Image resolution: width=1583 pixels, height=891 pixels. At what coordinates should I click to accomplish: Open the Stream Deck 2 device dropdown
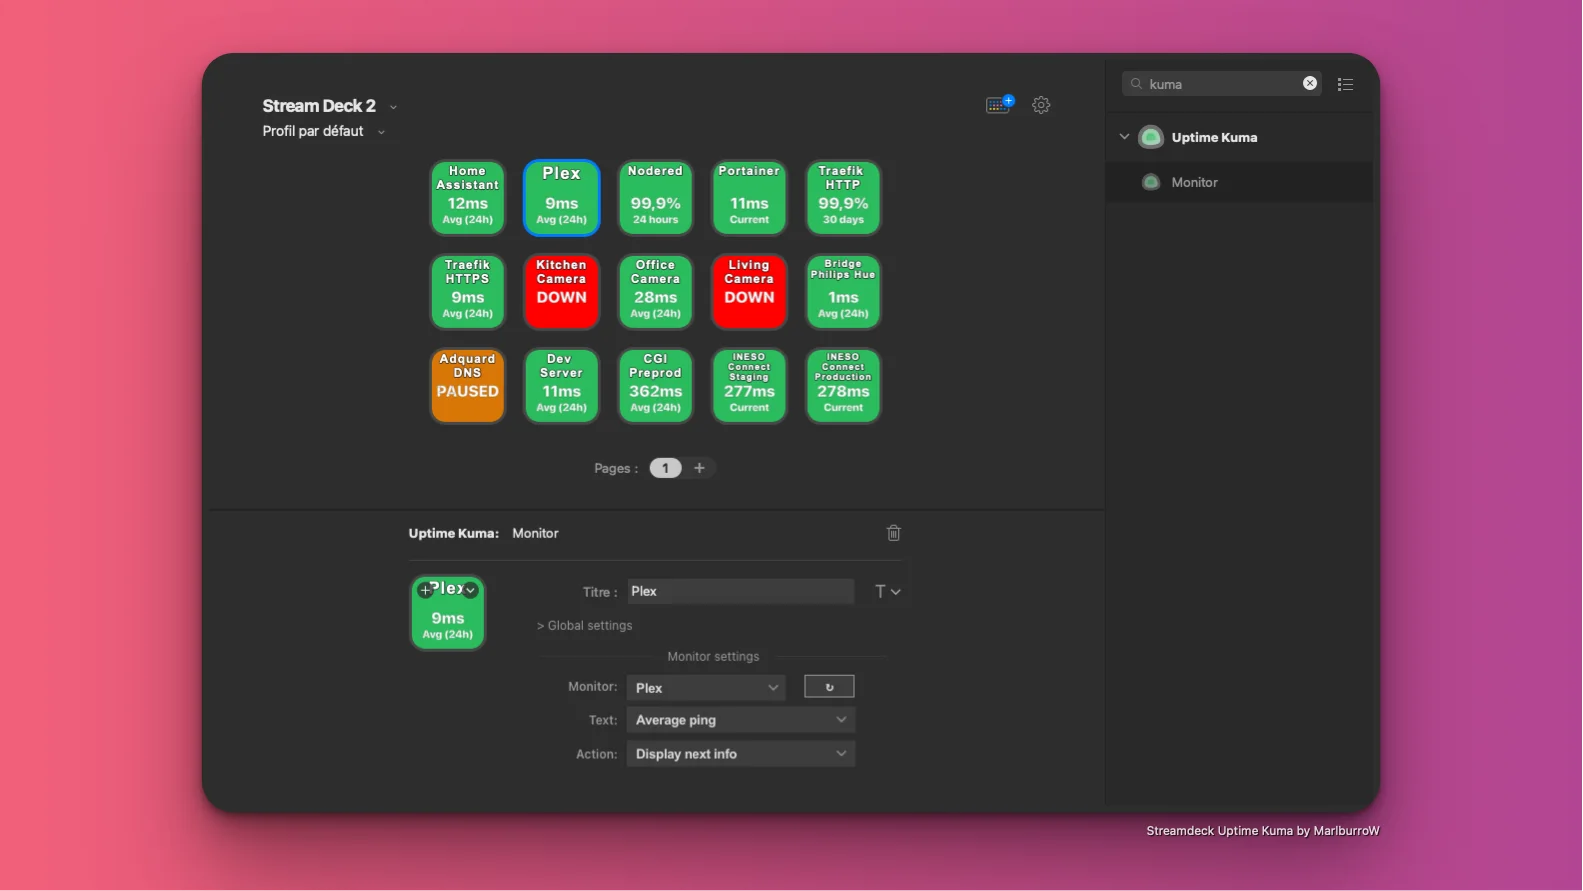coord(330,106)
